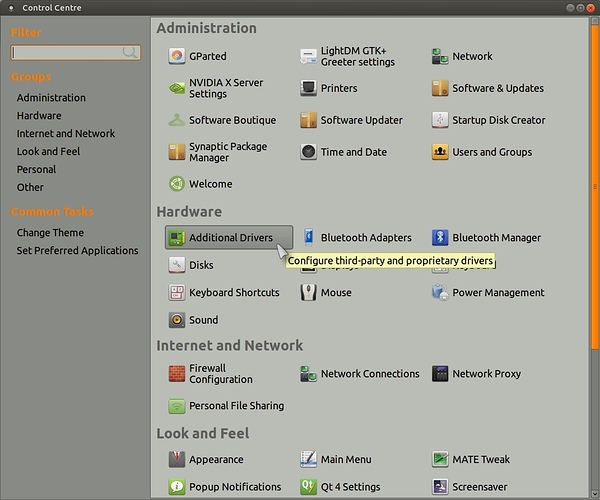
Task: Click the vertical scrollbar handle
Action: click(595, 187)
